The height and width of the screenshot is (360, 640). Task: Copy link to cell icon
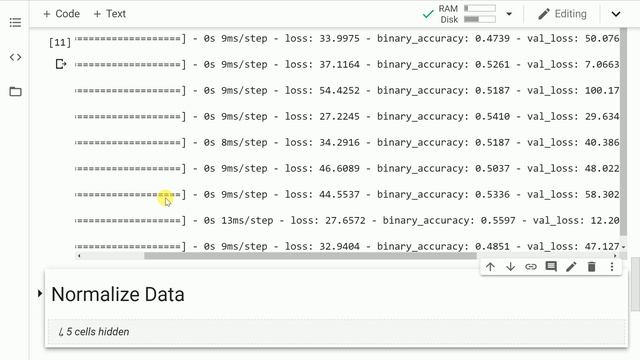(x=531, y=267)
